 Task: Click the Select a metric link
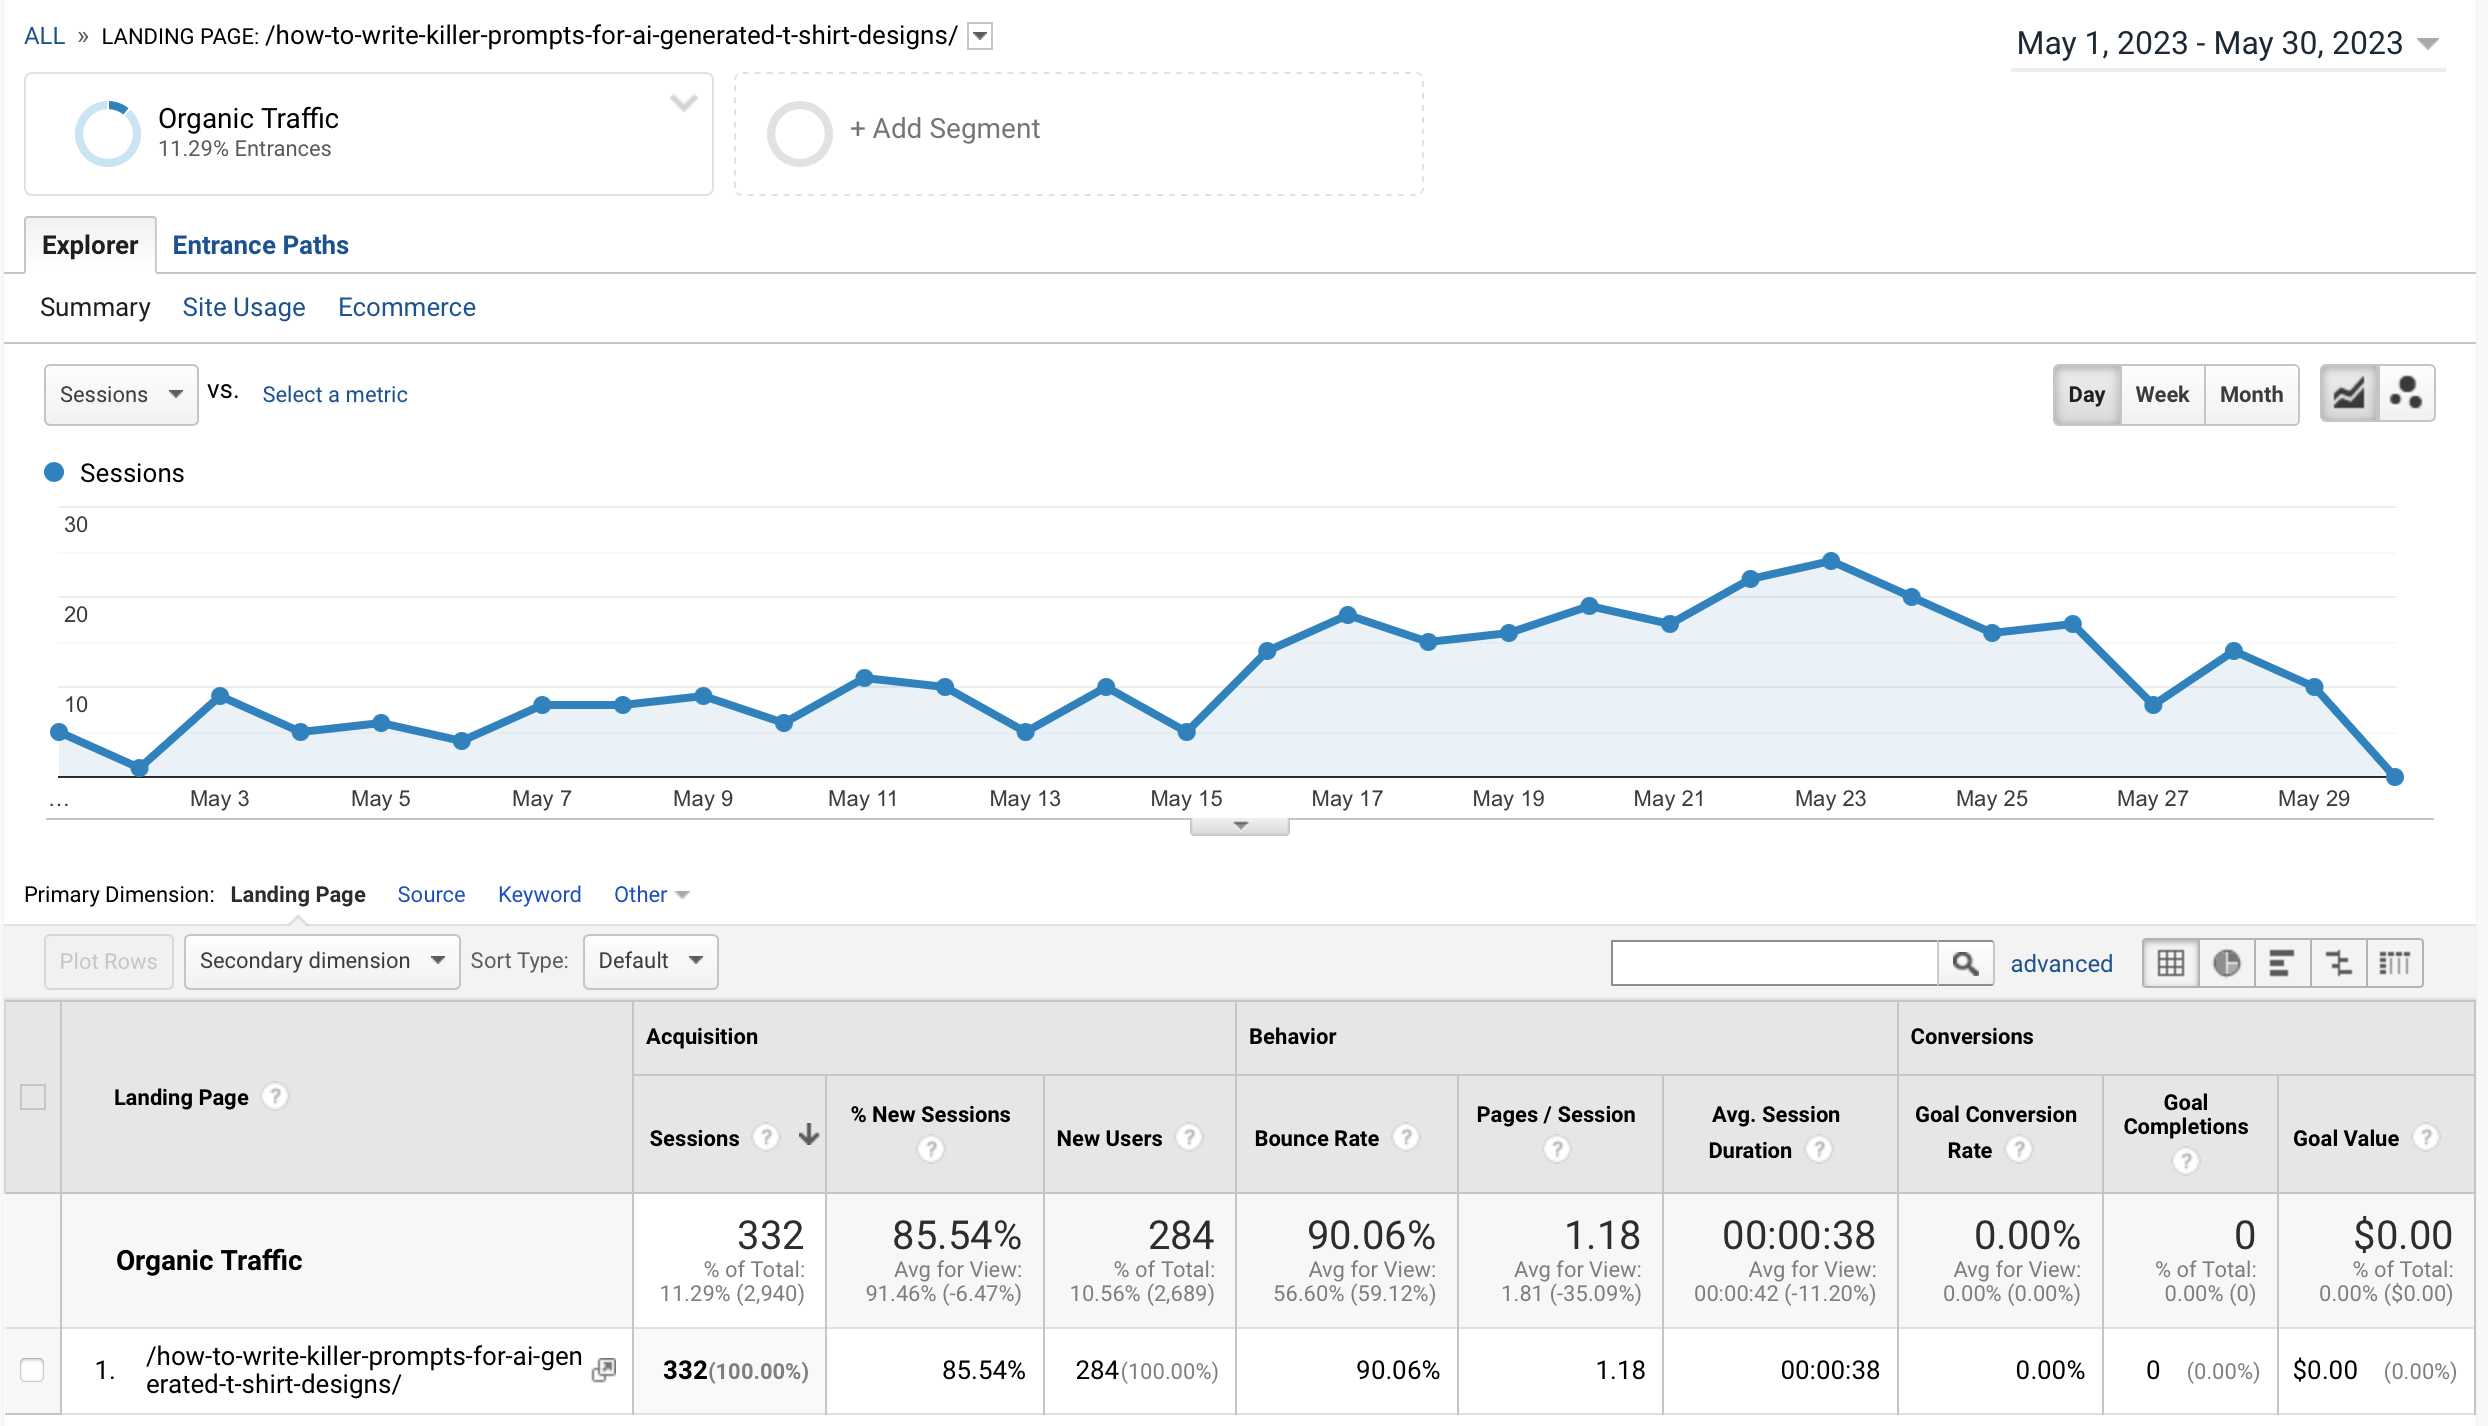(334, 394)
